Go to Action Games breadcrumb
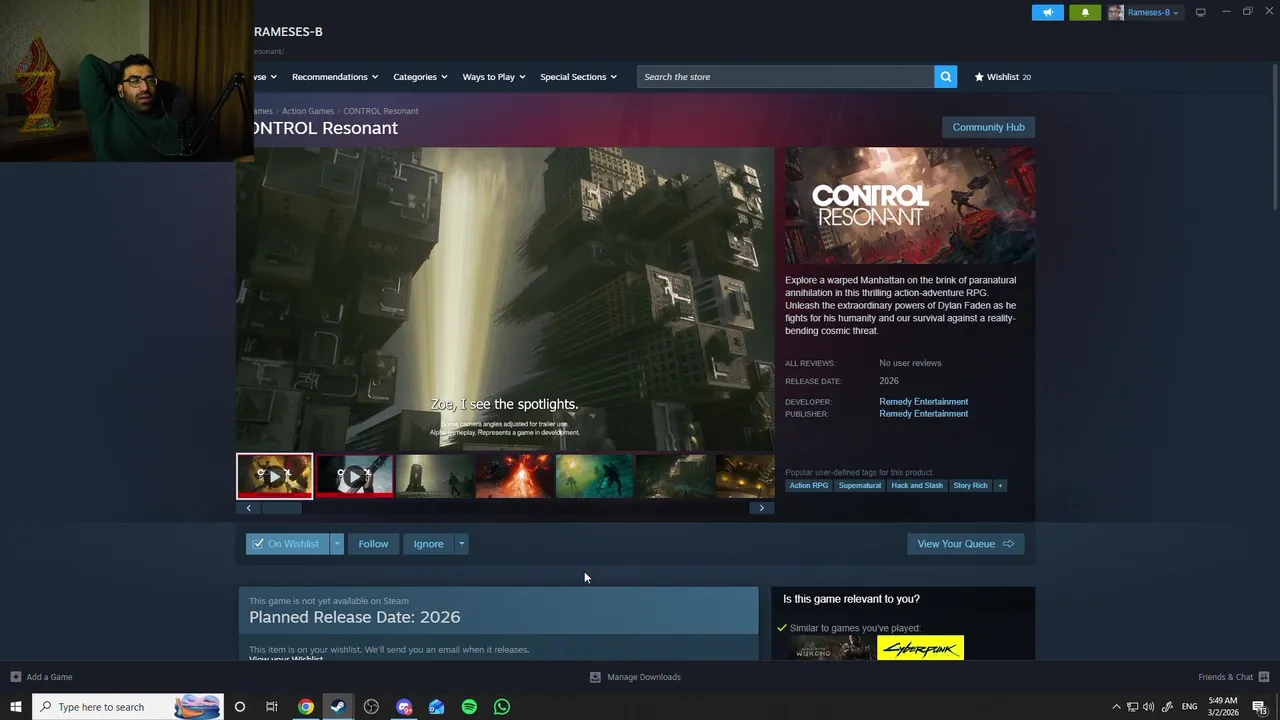The width and height of the screenshot is (1280, 720). (x=308, y=111)
